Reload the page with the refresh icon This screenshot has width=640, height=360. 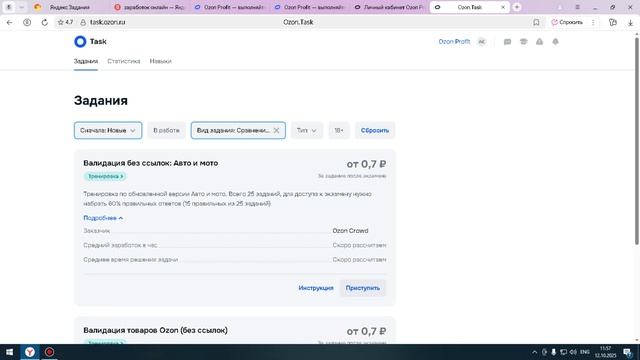point(44,22)
